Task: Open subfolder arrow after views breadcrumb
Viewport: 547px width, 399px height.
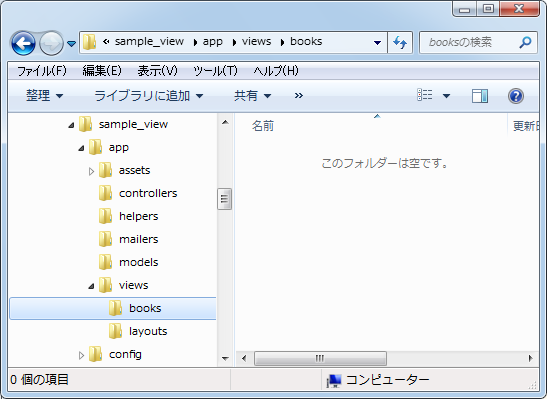Action: point(282,42)
